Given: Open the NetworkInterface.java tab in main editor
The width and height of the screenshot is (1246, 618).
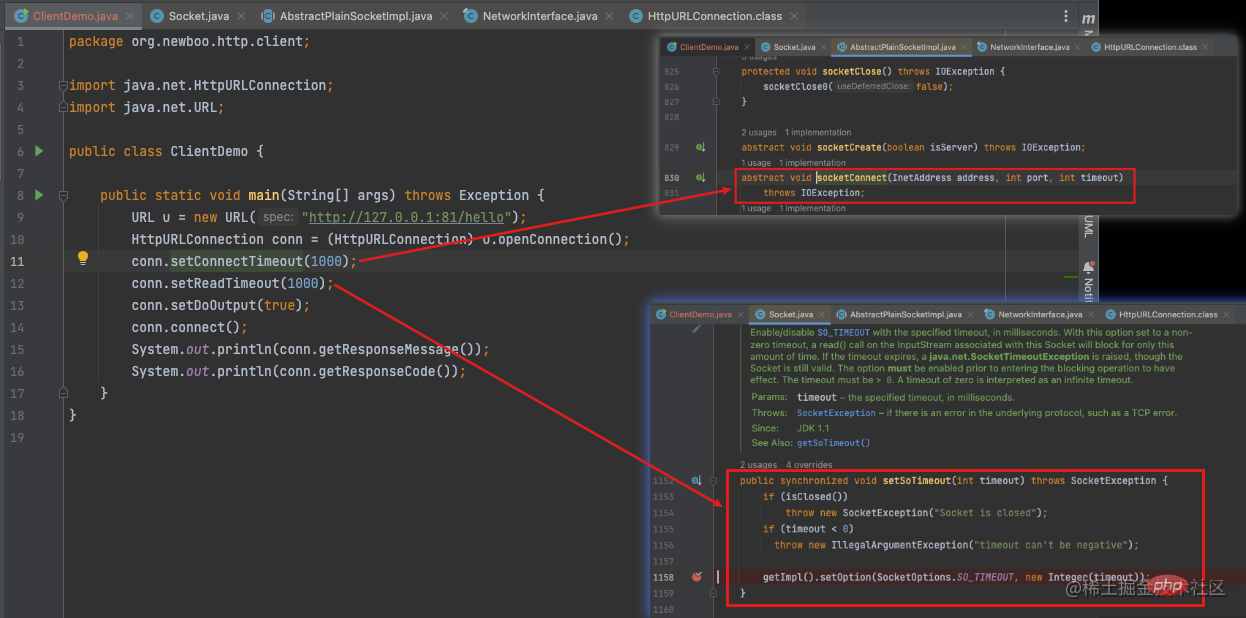Looking at the screenshot, I should 539,17.
